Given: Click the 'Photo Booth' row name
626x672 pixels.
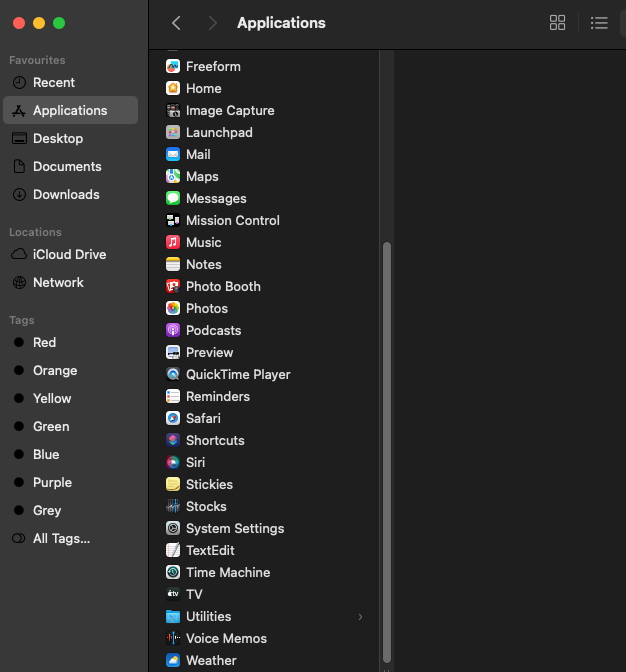Looking at the screenshot, I should coord(223,286).
